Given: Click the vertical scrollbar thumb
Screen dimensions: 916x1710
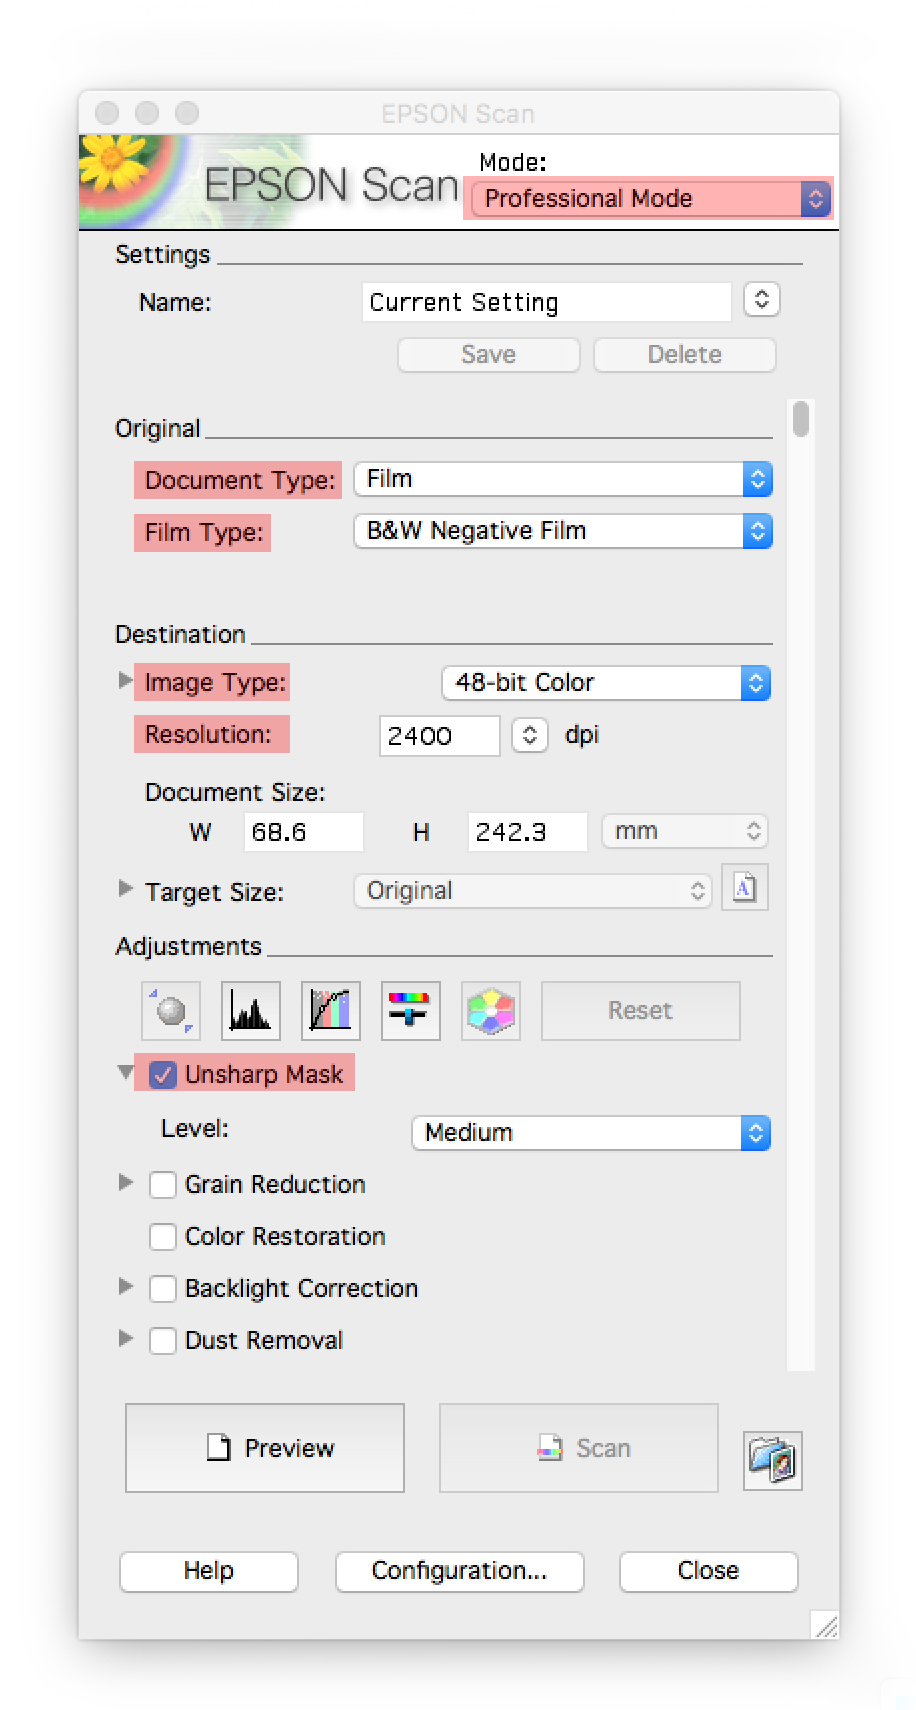Looking at the screenshot, I should tap(801, 419).
